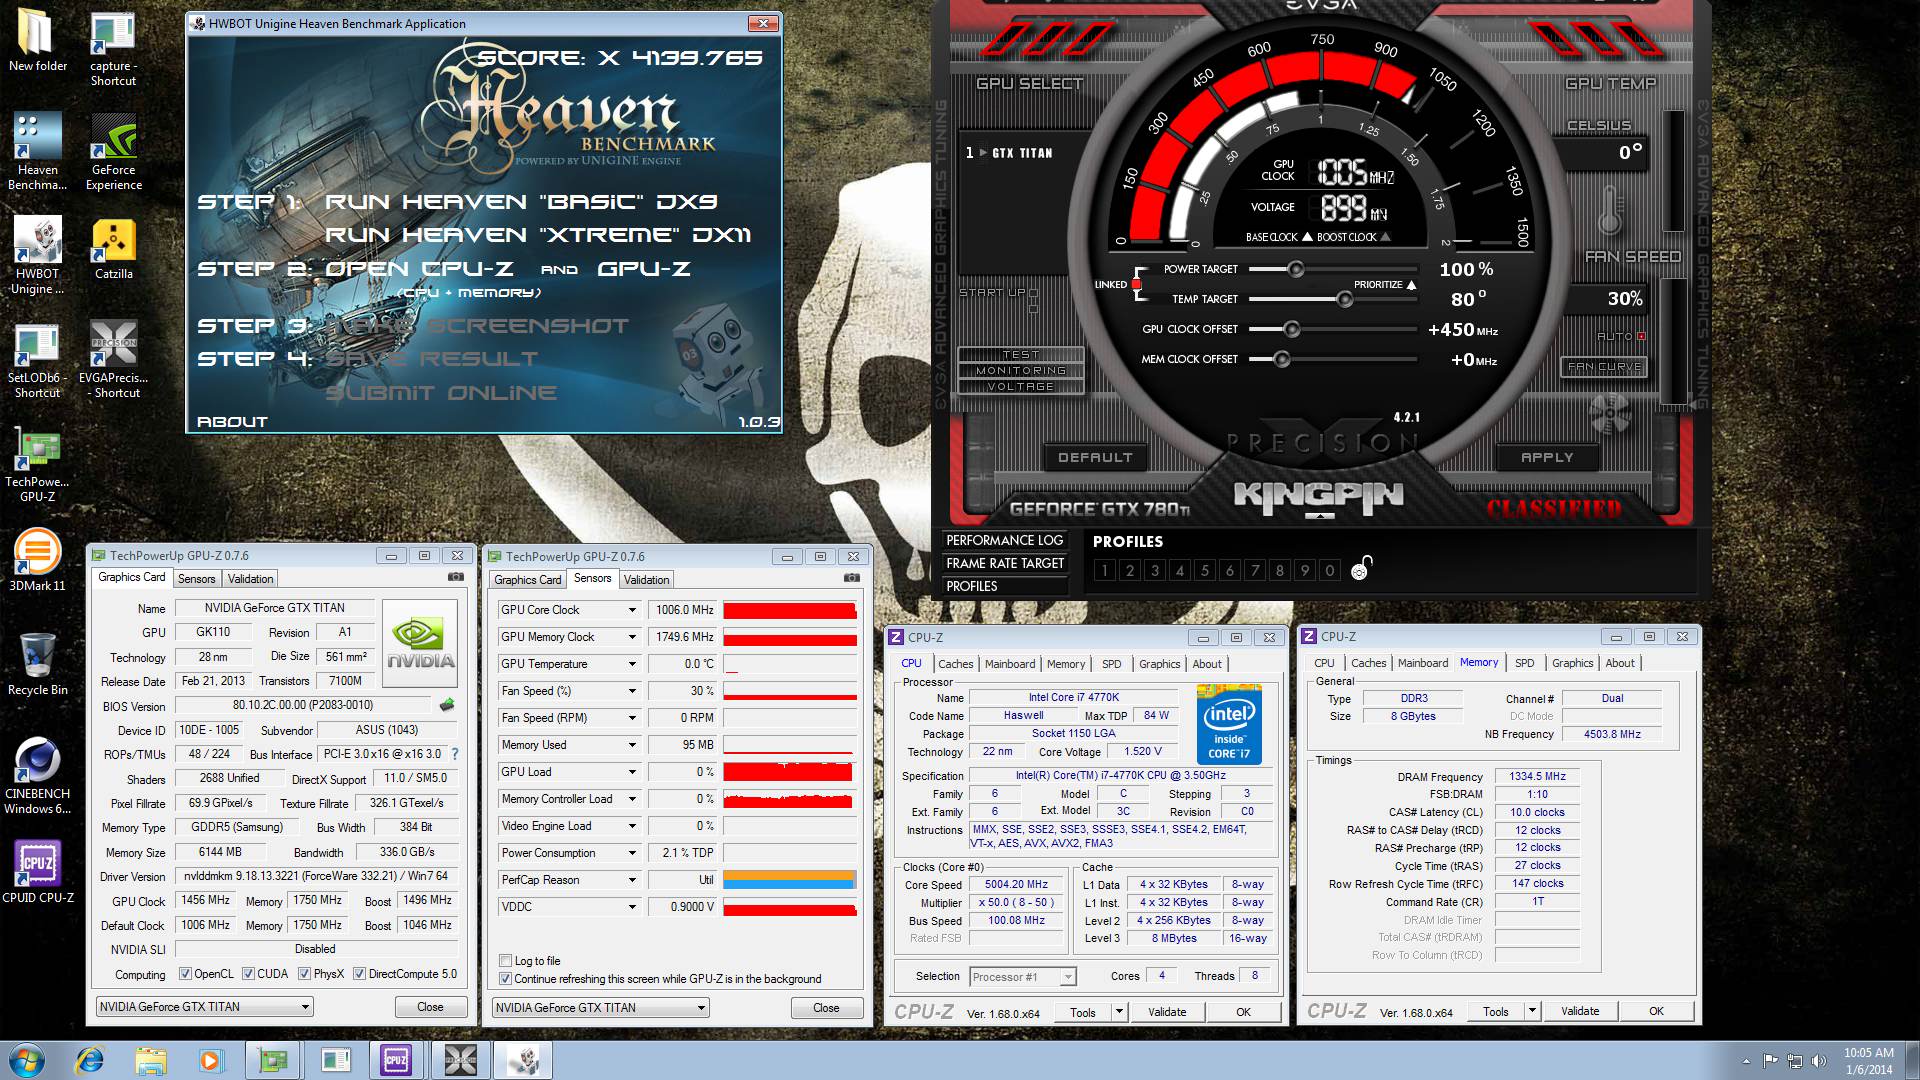Click OK in the CPU-Z Memory window
Viewport: 1920px width, 1080px height.
[1656, 1011]
